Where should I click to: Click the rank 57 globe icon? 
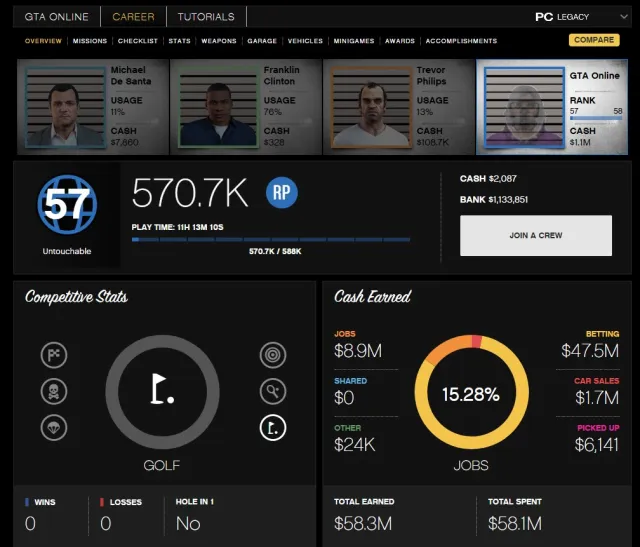tap(67, 204)
